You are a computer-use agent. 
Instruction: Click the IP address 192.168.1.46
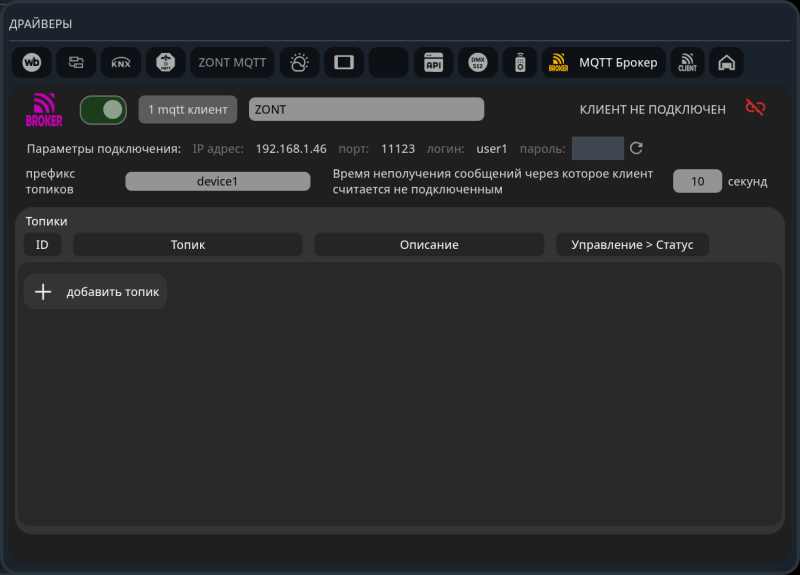pos(291,149)
